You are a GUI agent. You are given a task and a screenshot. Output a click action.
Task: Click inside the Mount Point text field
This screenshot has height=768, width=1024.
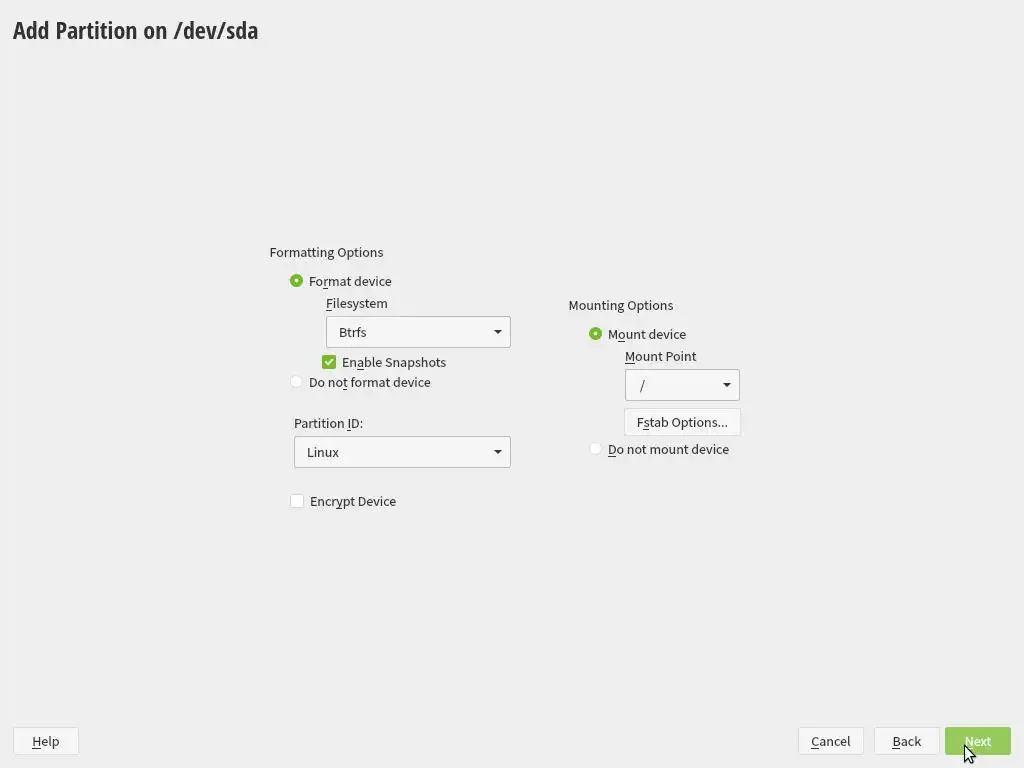tap(670, 385)
